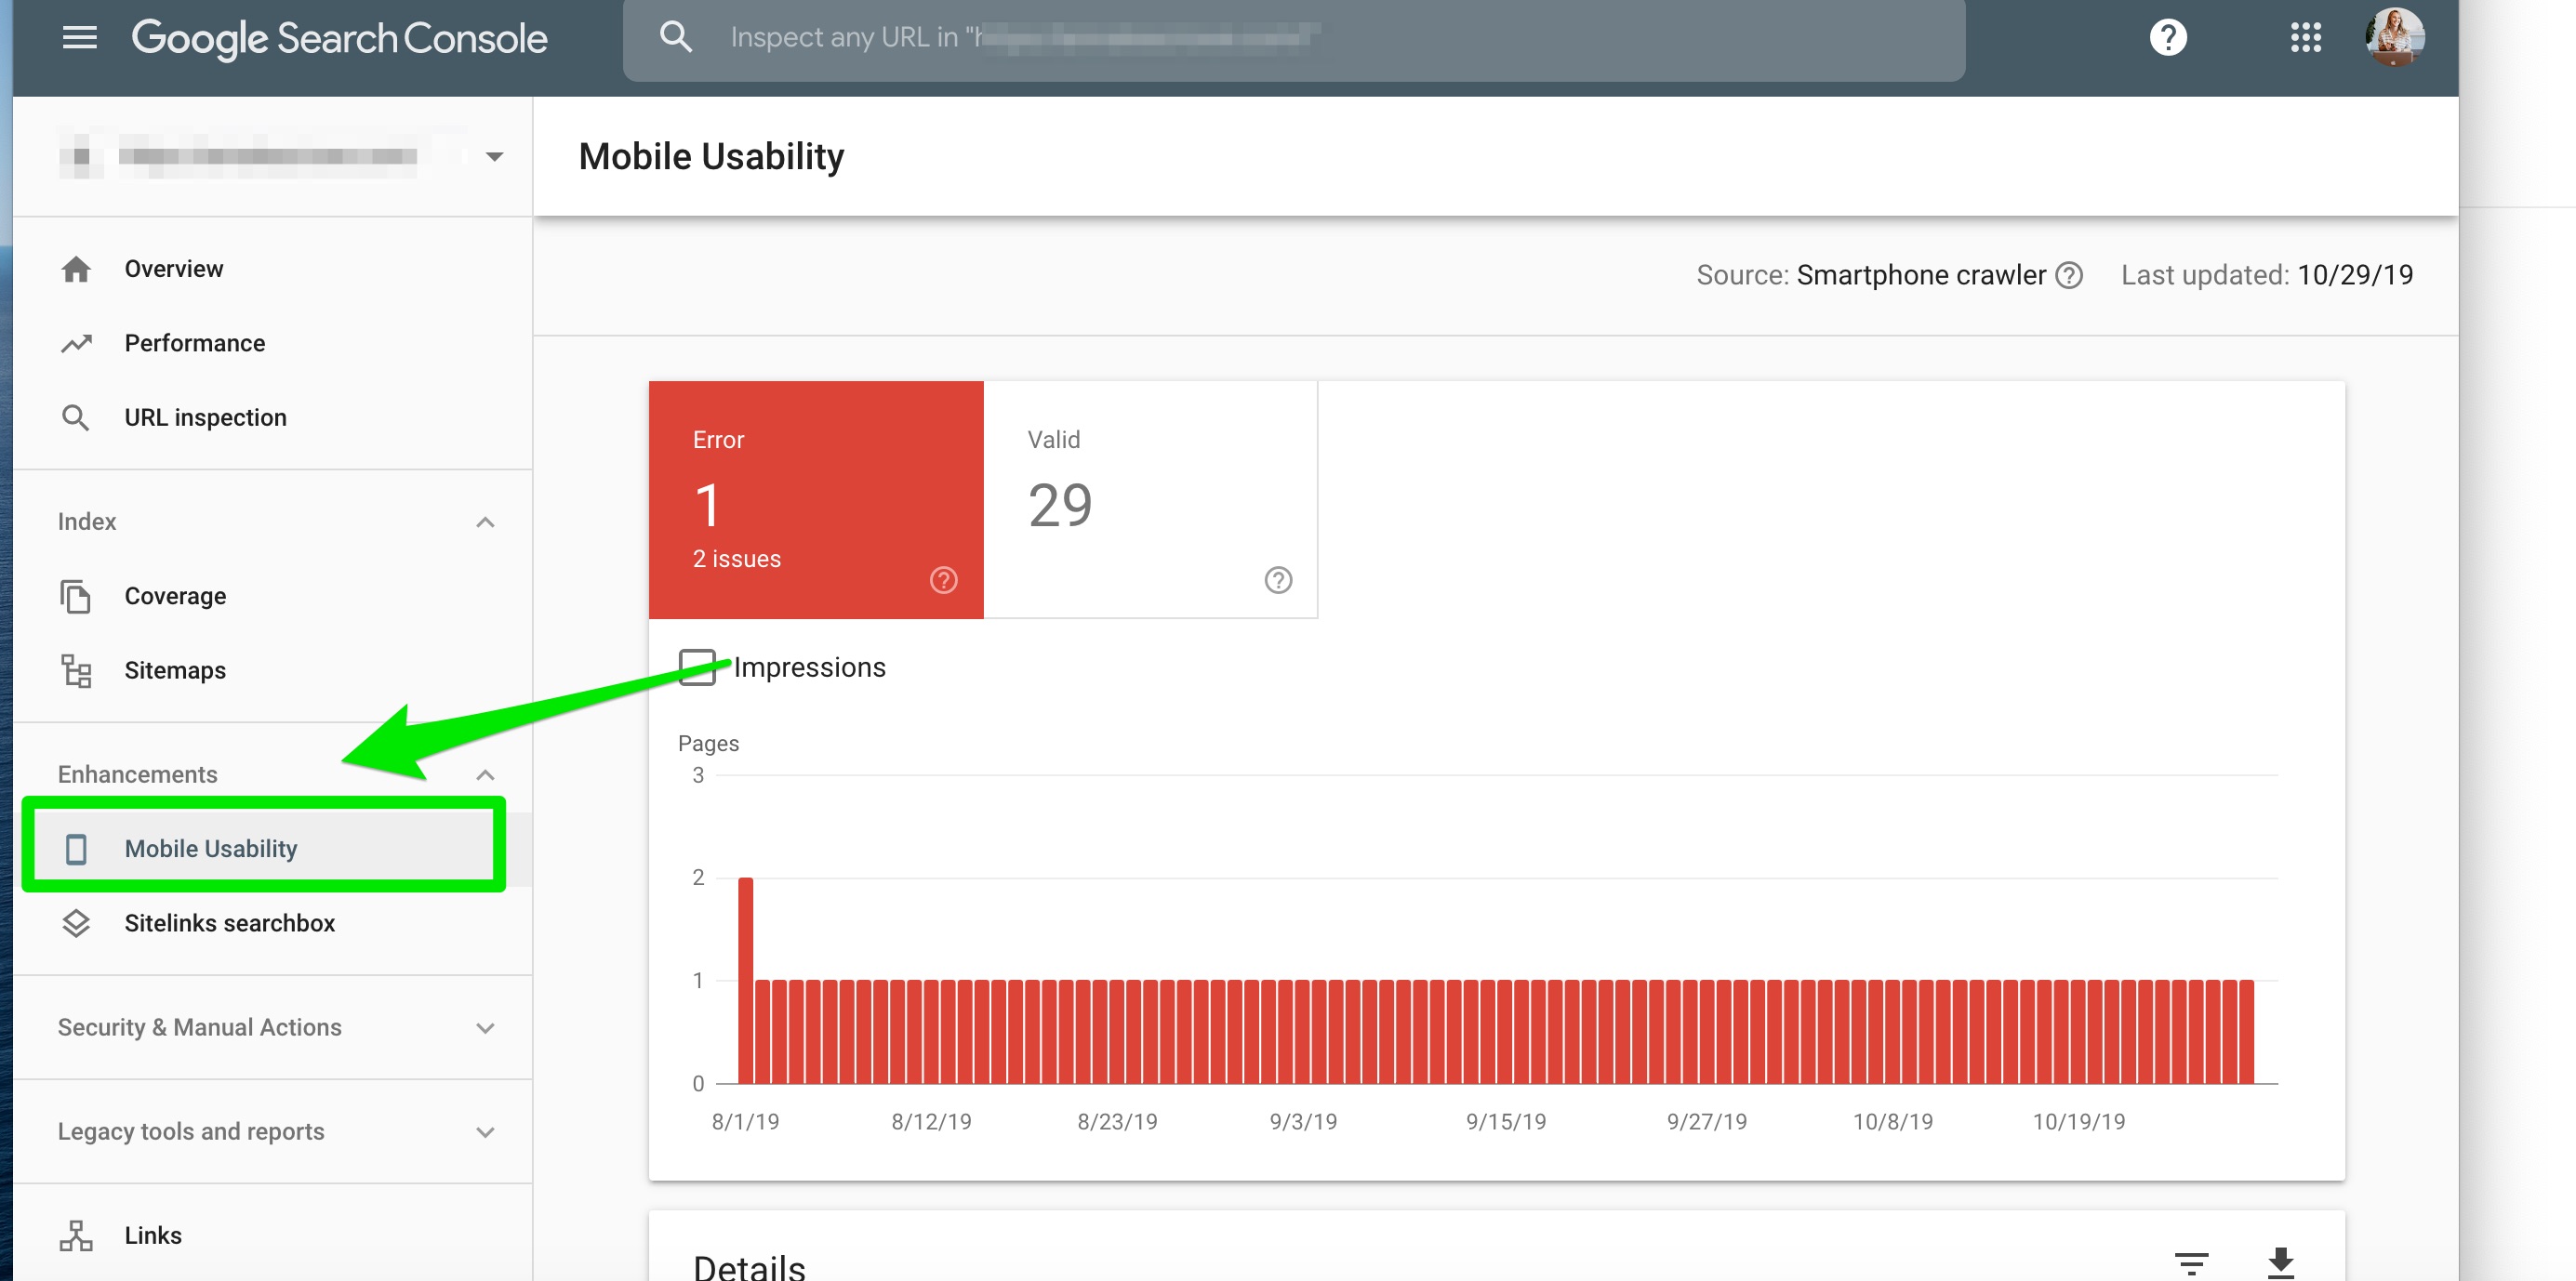
Task: Click the Smartphone crawler source text
Action: 1921,275
